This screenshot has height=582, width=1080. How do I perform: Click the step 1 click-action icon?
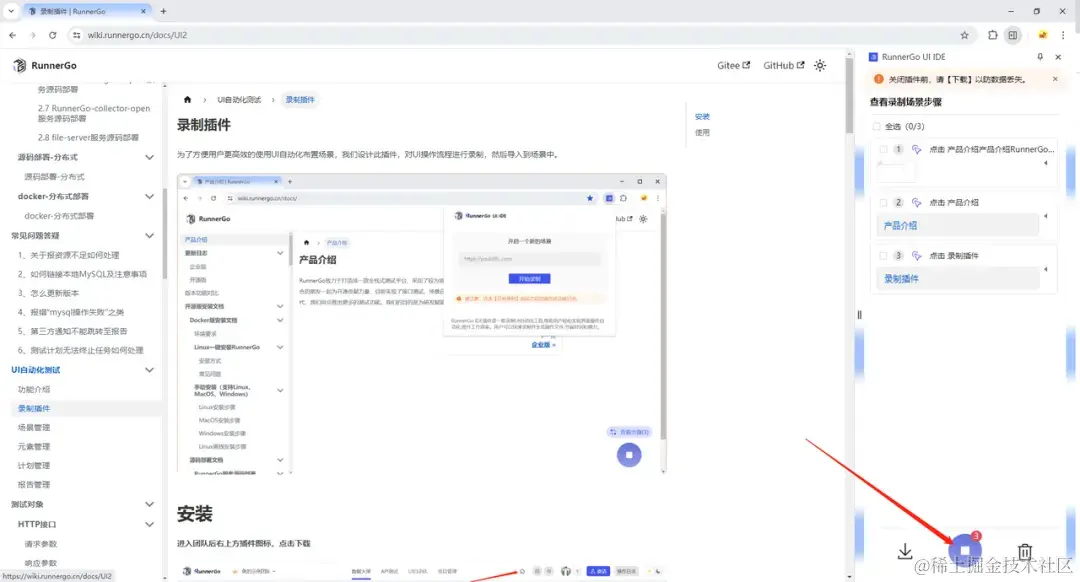pos(917,149)
